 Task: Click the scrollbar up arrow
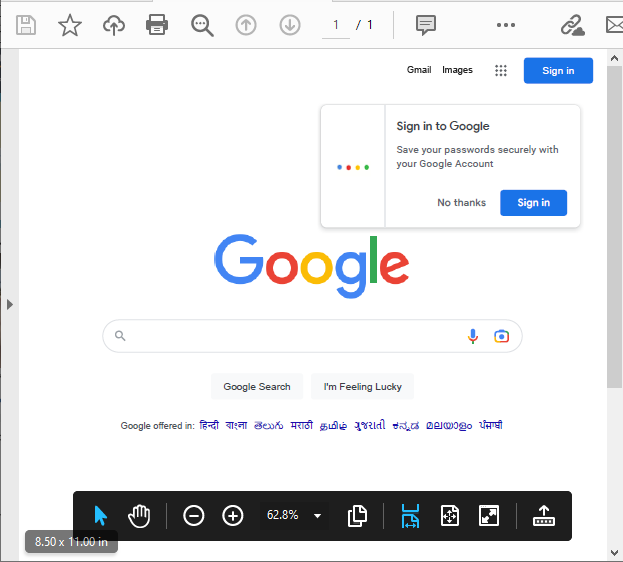[614, 58]
